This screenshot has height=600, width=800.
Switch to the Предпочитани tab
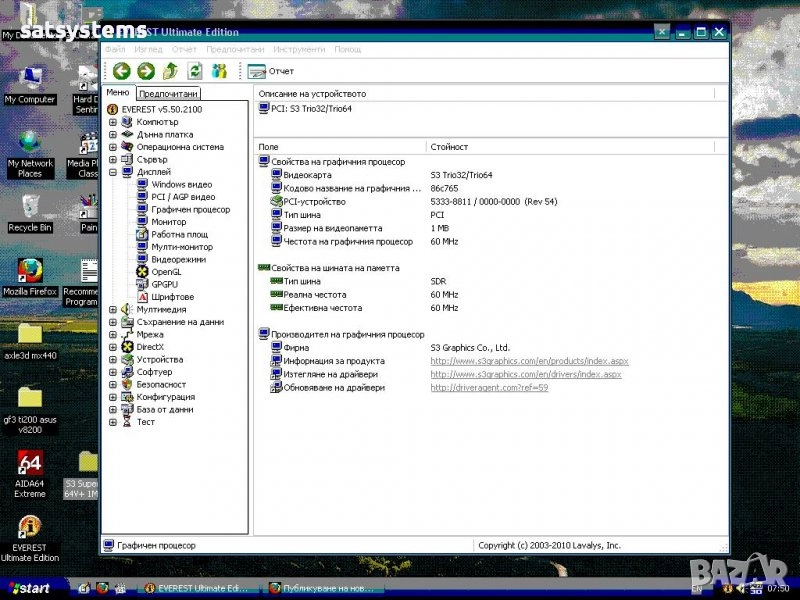click(x=167, y=93)
